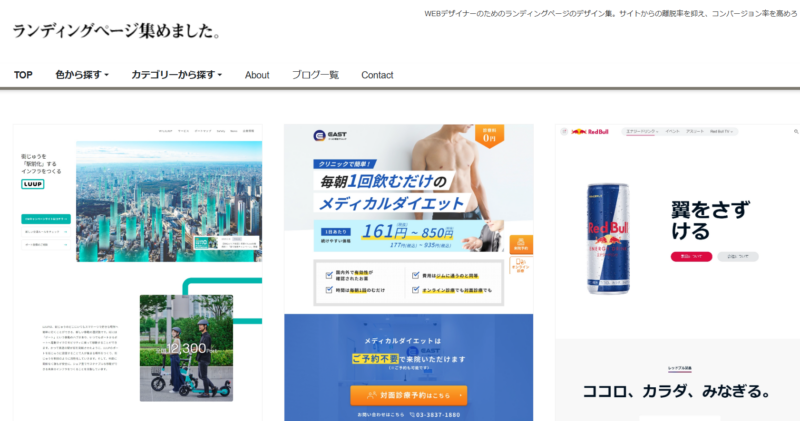Click the EAST clinic logo

pos(330,135)
